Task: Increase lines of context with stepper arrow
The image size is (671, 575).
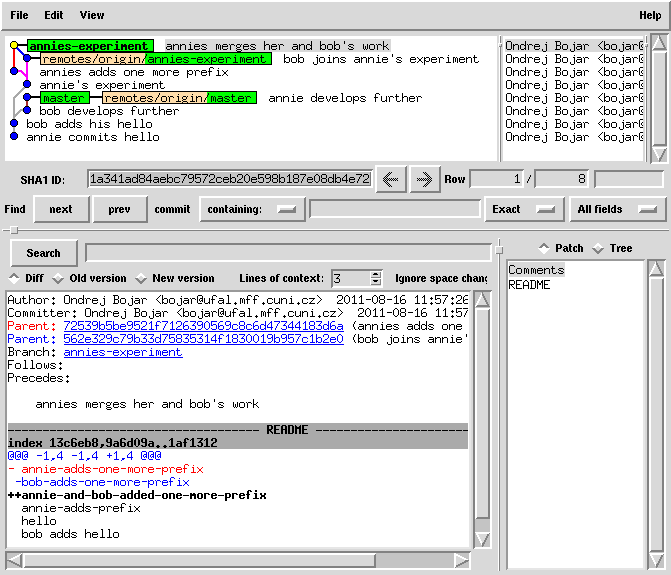Action: 376,274
